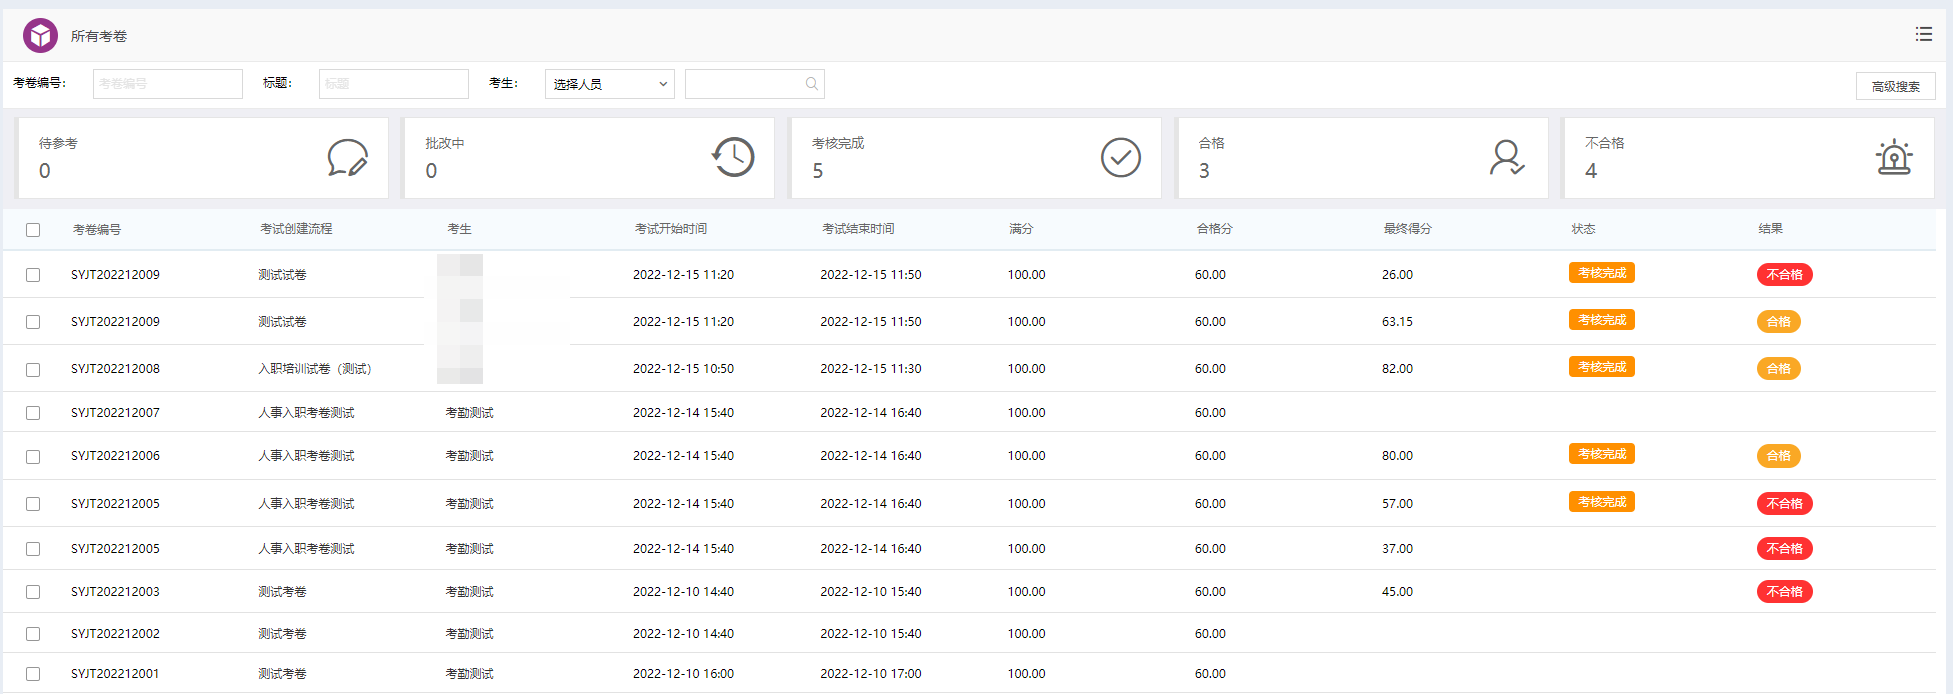
Task: Click the clock history icon in 批改中 card
Action: (x=733, y=157)
